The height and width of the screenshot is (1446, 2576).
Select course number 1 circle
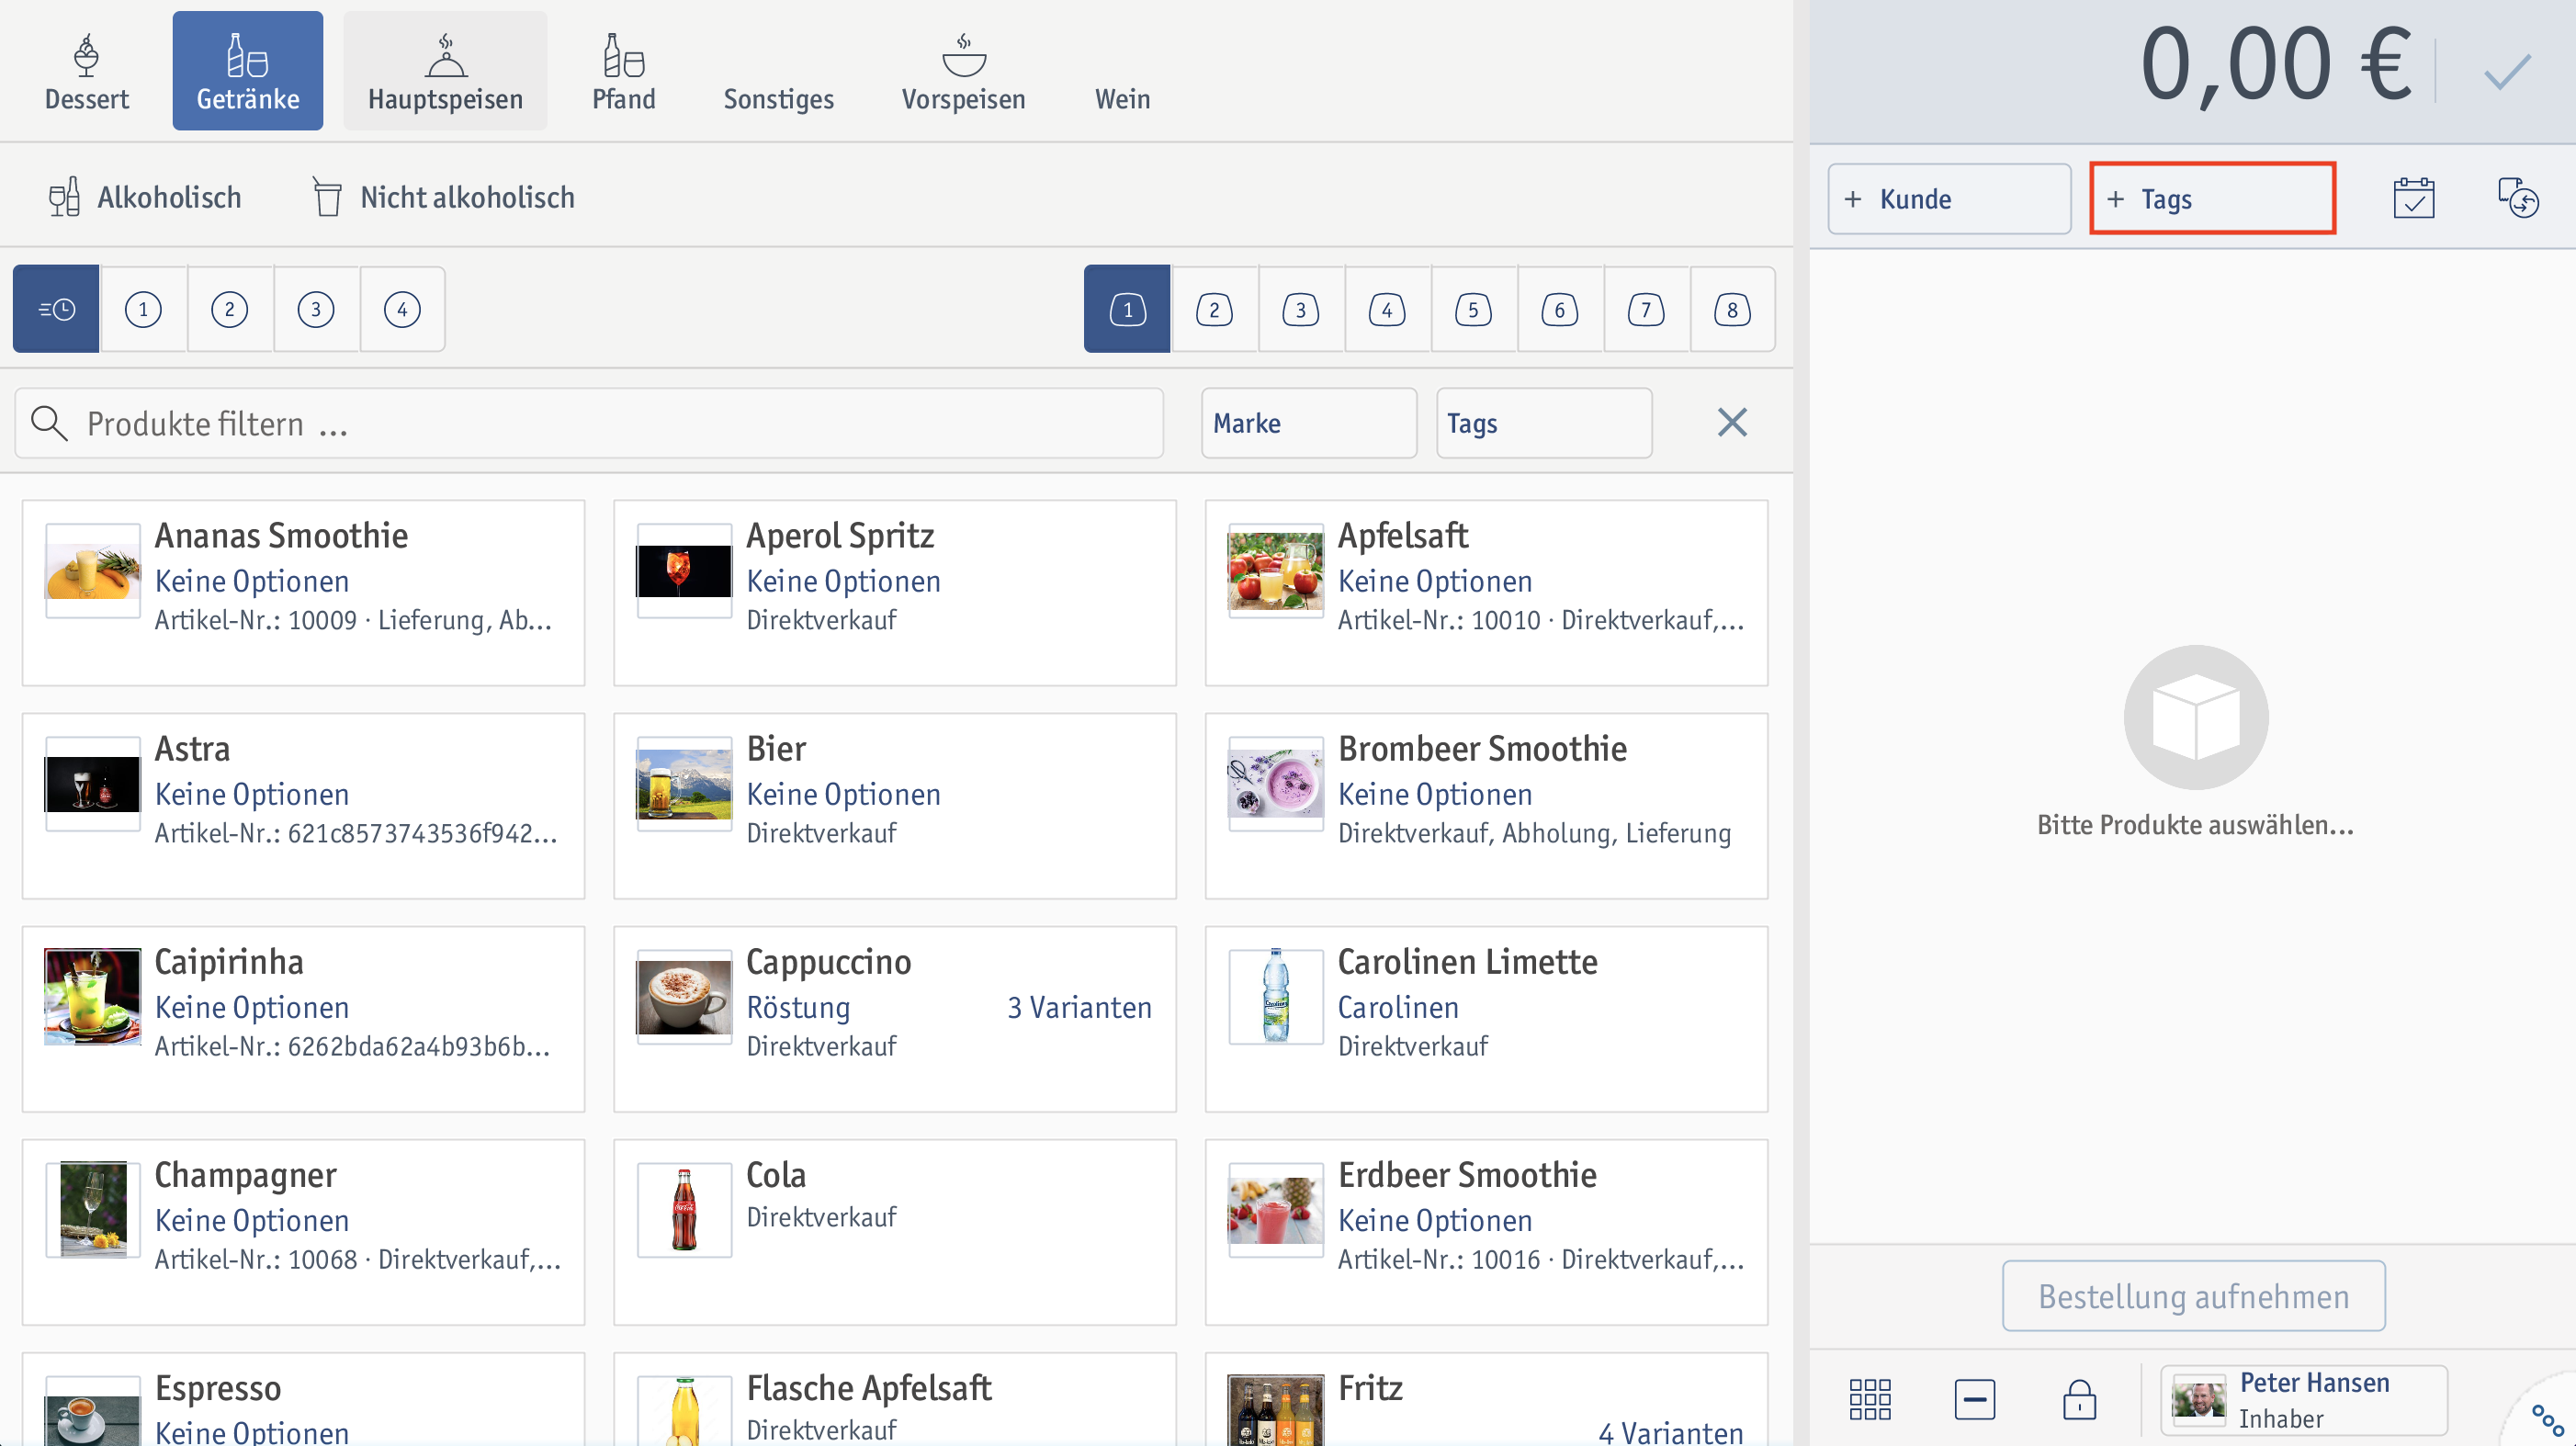click(x=143, y=309)
